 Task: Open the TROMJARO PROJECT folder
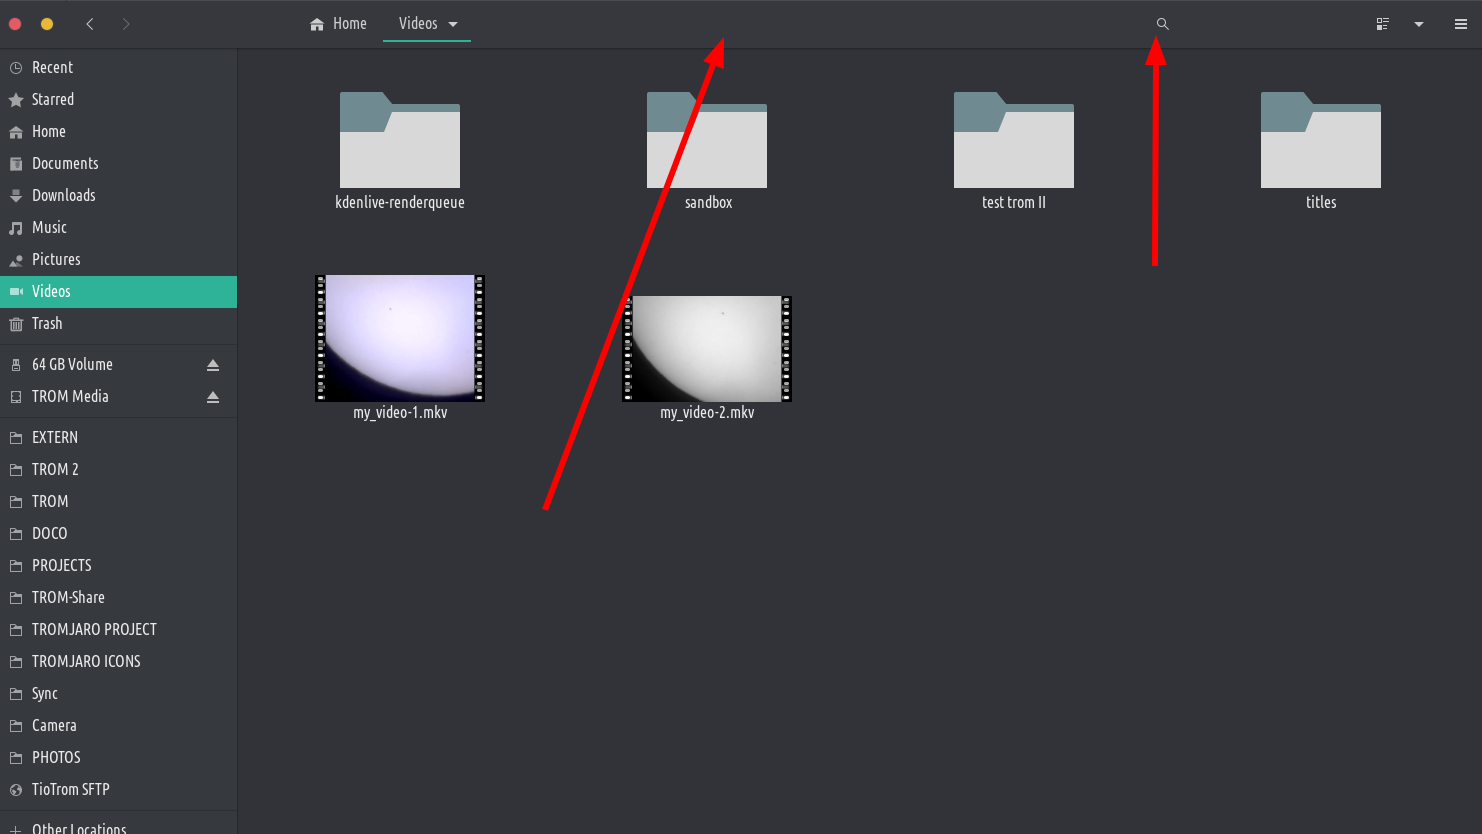(94, 629)
